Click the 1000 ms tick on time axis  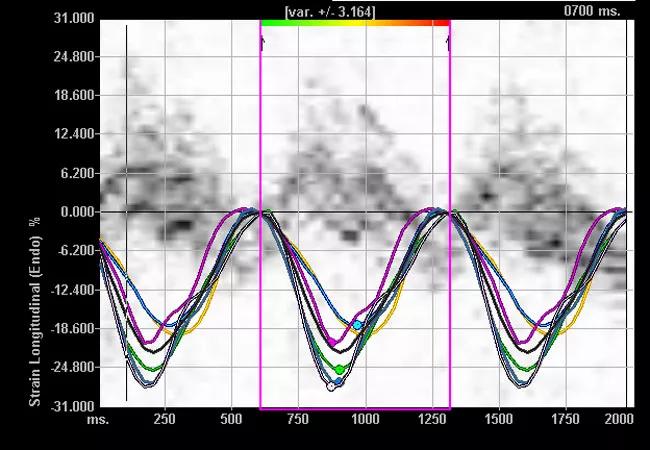[x=365, y=421]
